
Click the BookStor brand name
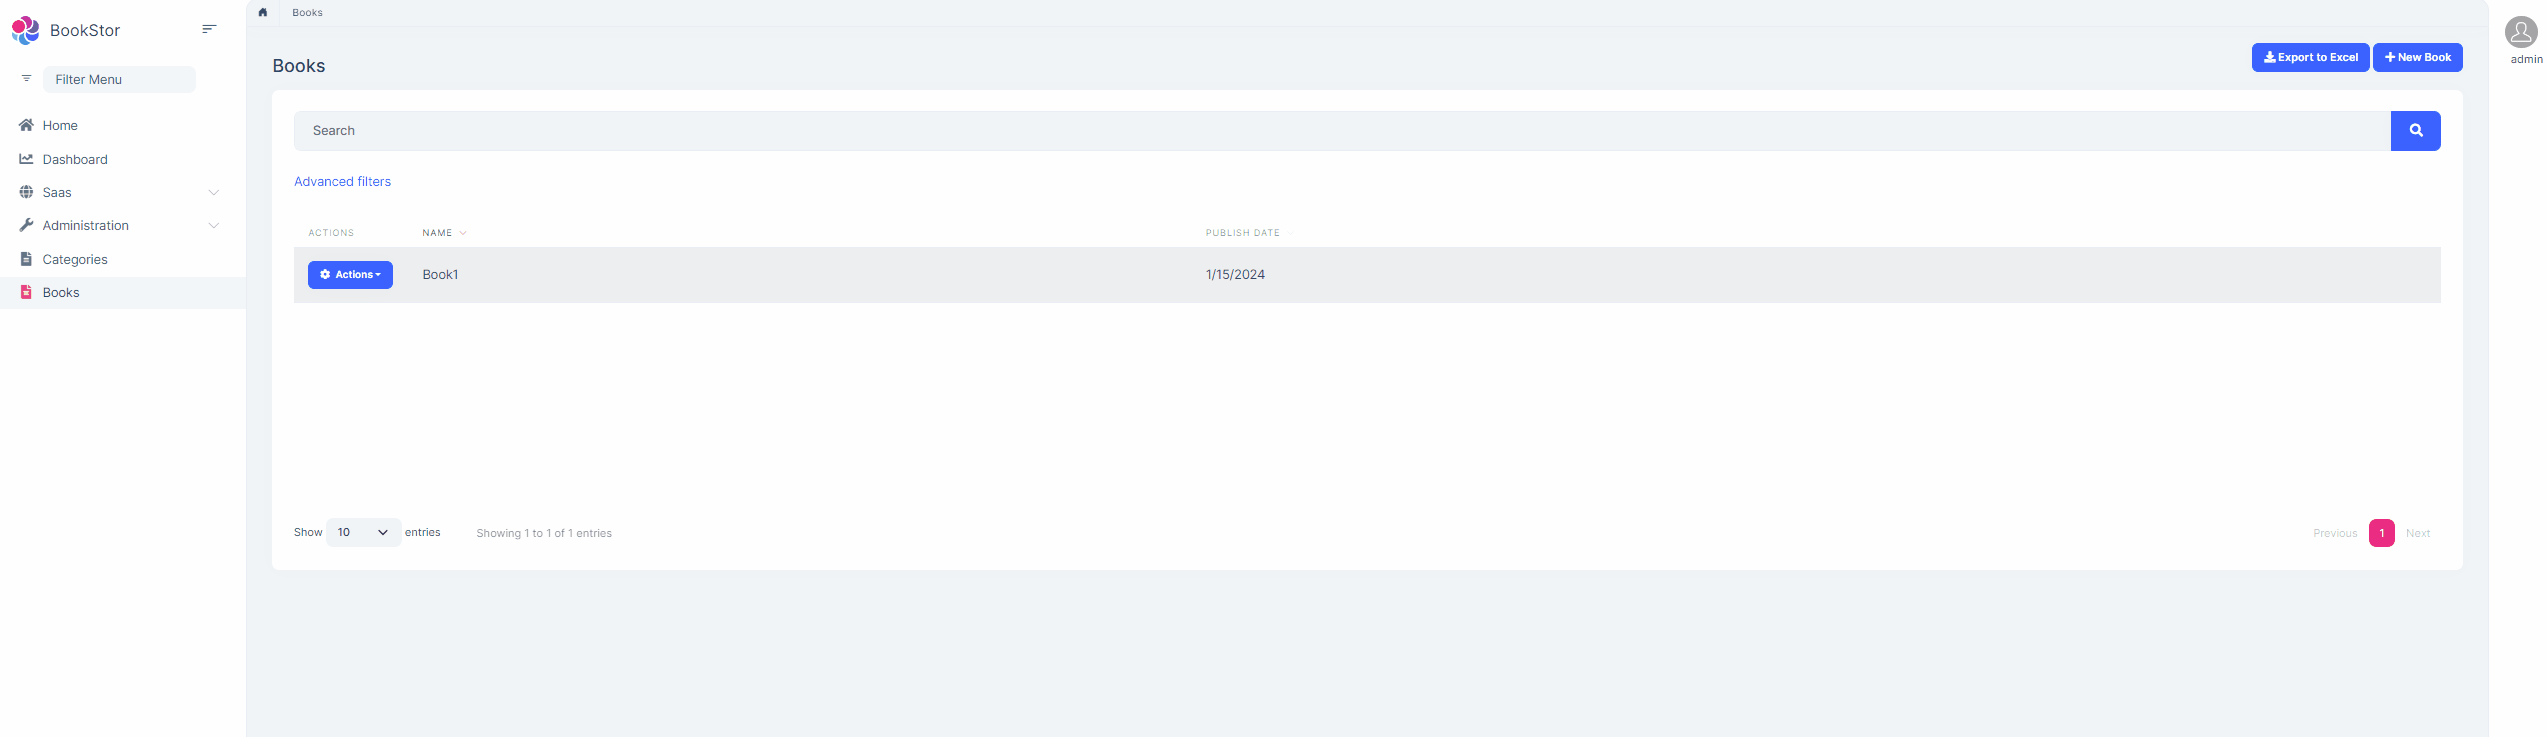coord(85,31)
